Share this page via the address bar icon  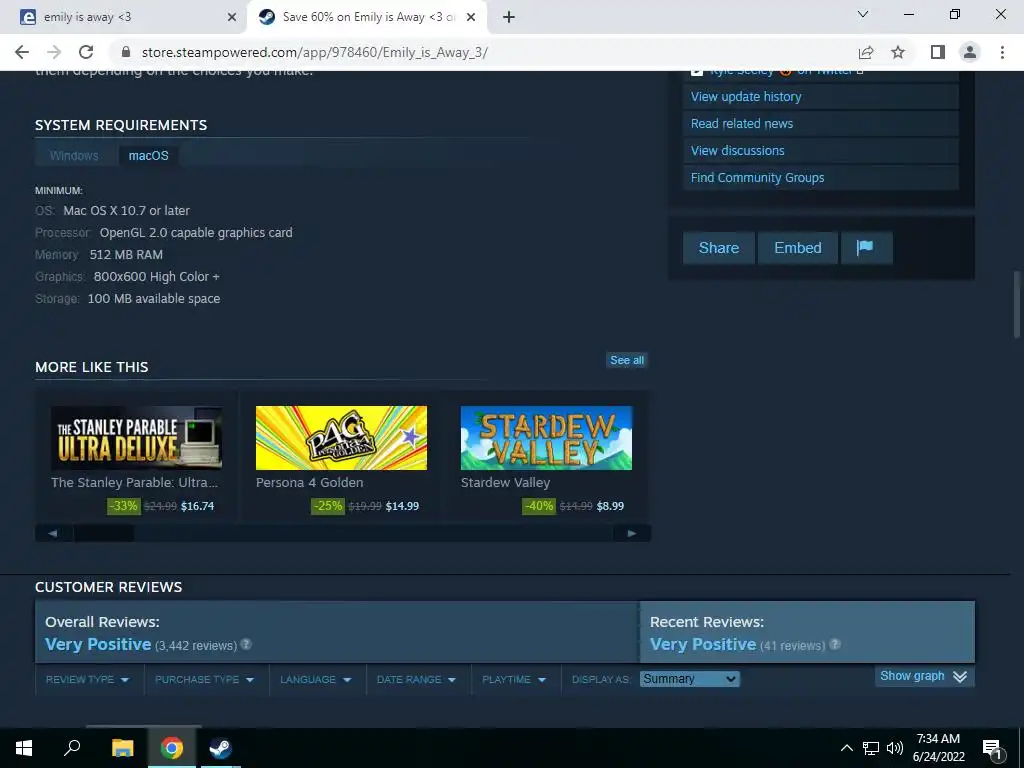pos(866,52)
